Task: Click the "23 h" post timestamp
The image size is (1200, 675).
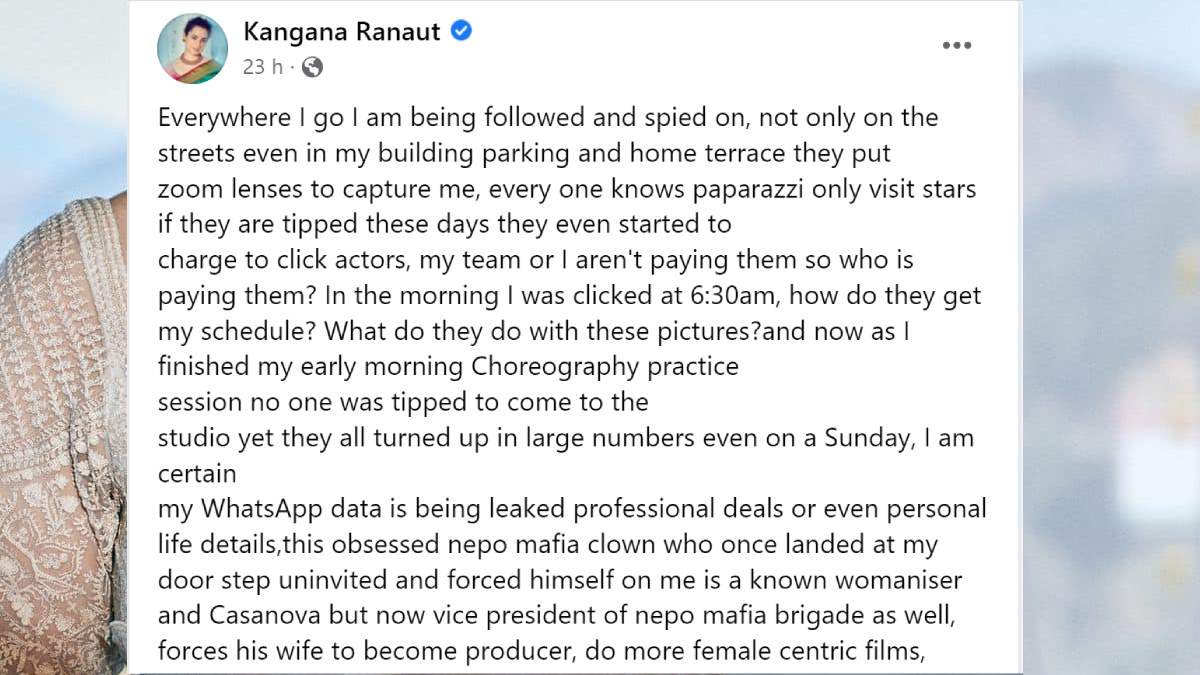Action: click(x=262, y=67)
